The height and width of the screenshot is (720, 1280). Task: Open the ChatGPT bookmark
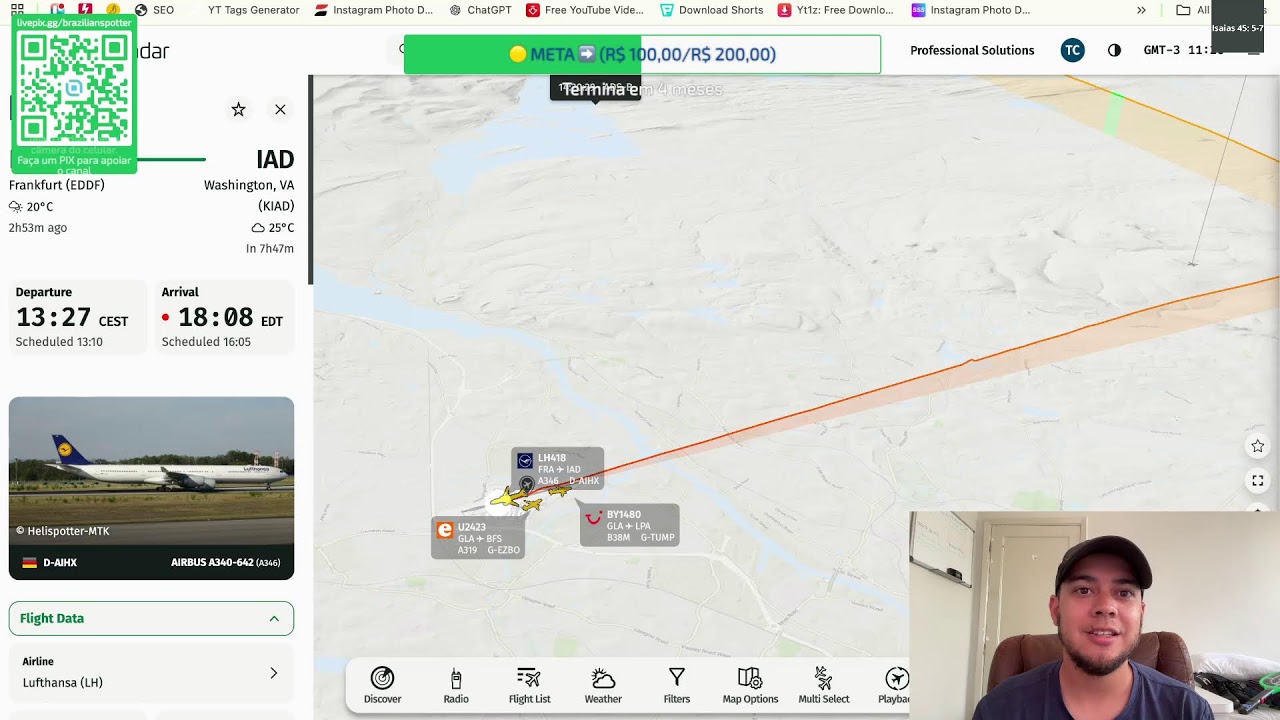(480, 10)
